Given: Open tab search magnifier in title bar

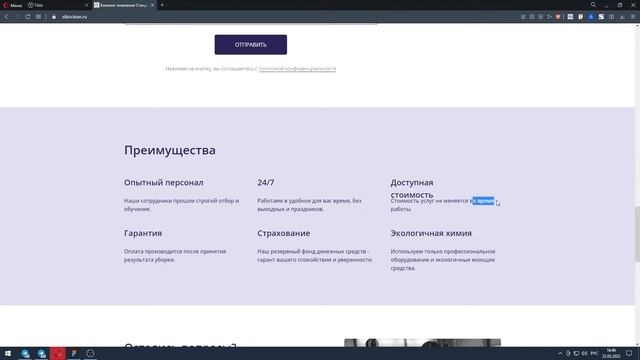Looking at the screenshot, I should (x=593, y=5).
